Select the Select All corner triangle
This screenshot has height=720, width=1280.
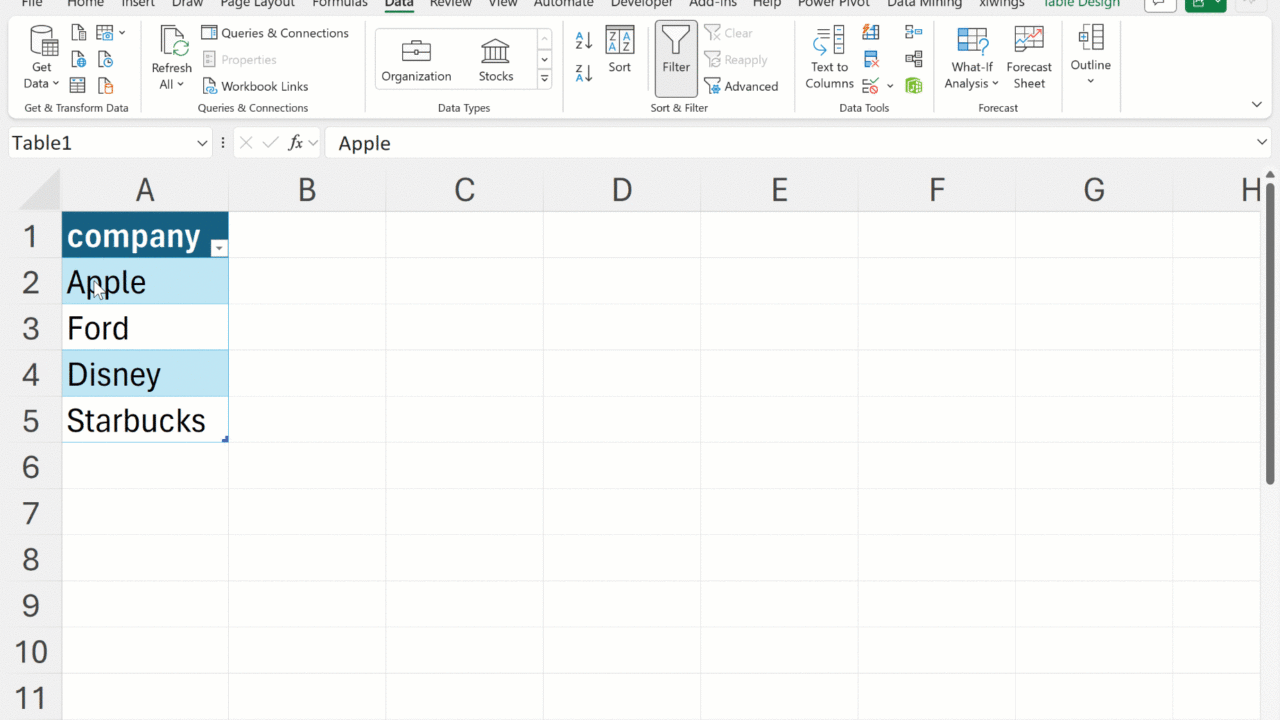click(x=40, y=190)
